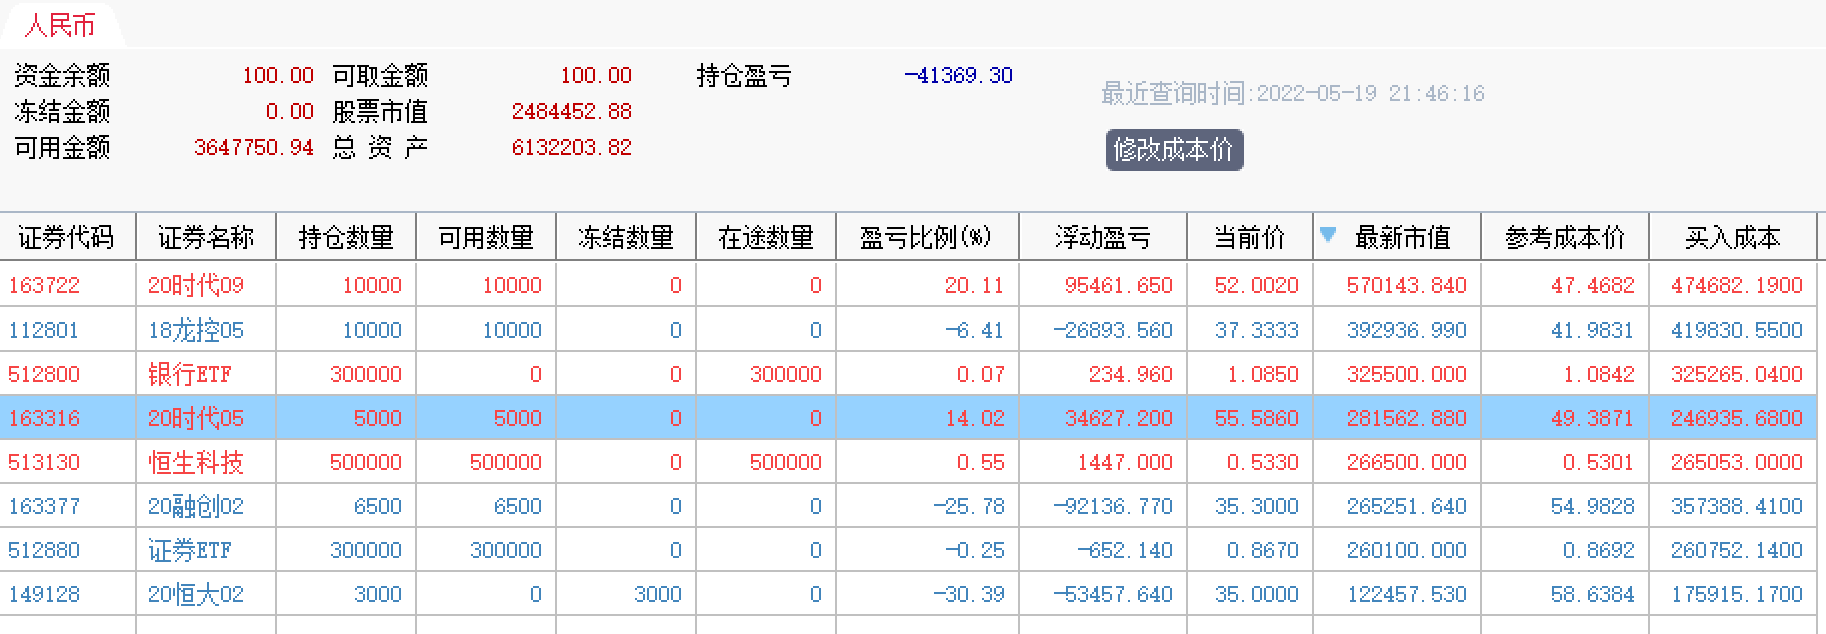Select the 20时代09 holding row
Image resolution: width=1826 pixels, height=634 pixels.
click(908, 285)
